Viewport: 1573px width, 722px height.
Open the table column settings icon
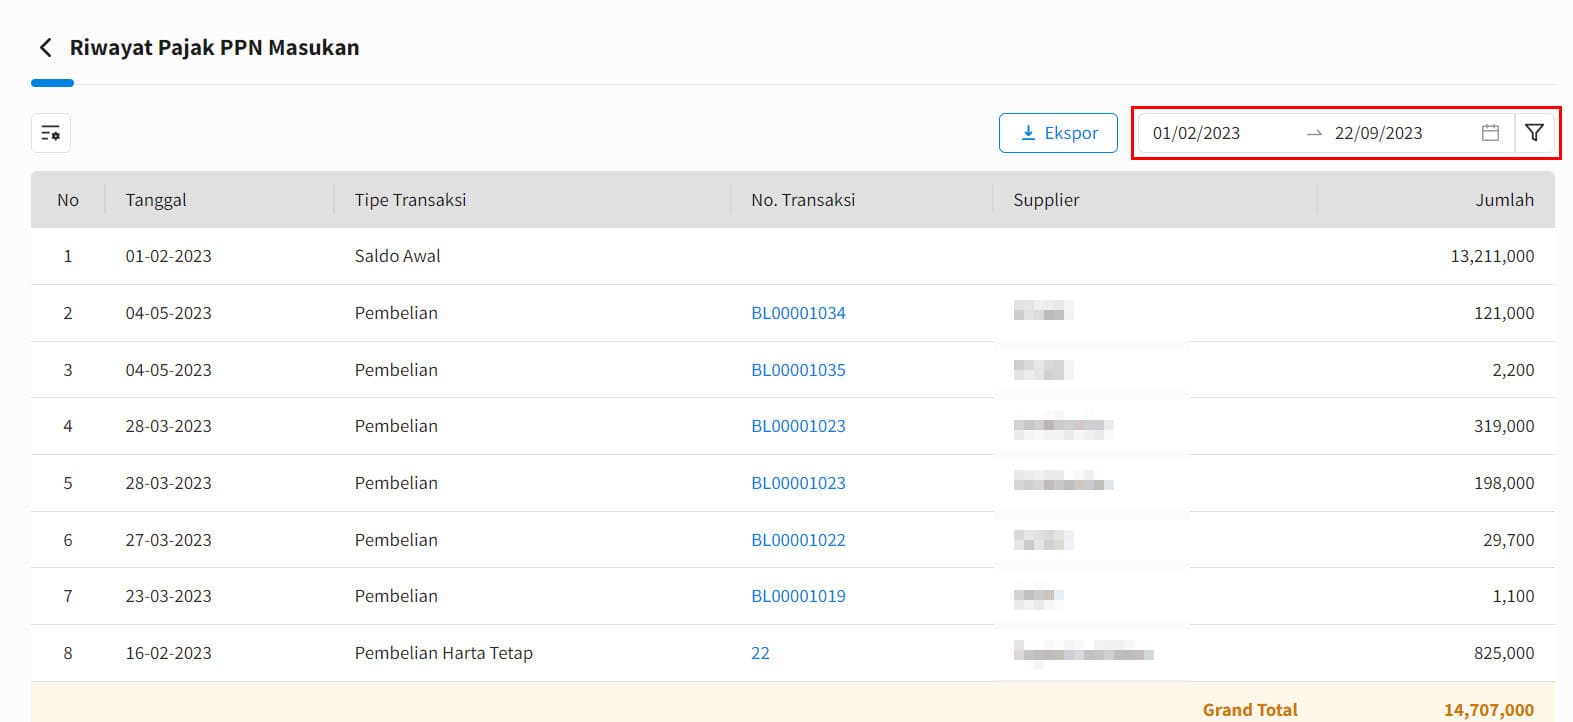[51, 133]
